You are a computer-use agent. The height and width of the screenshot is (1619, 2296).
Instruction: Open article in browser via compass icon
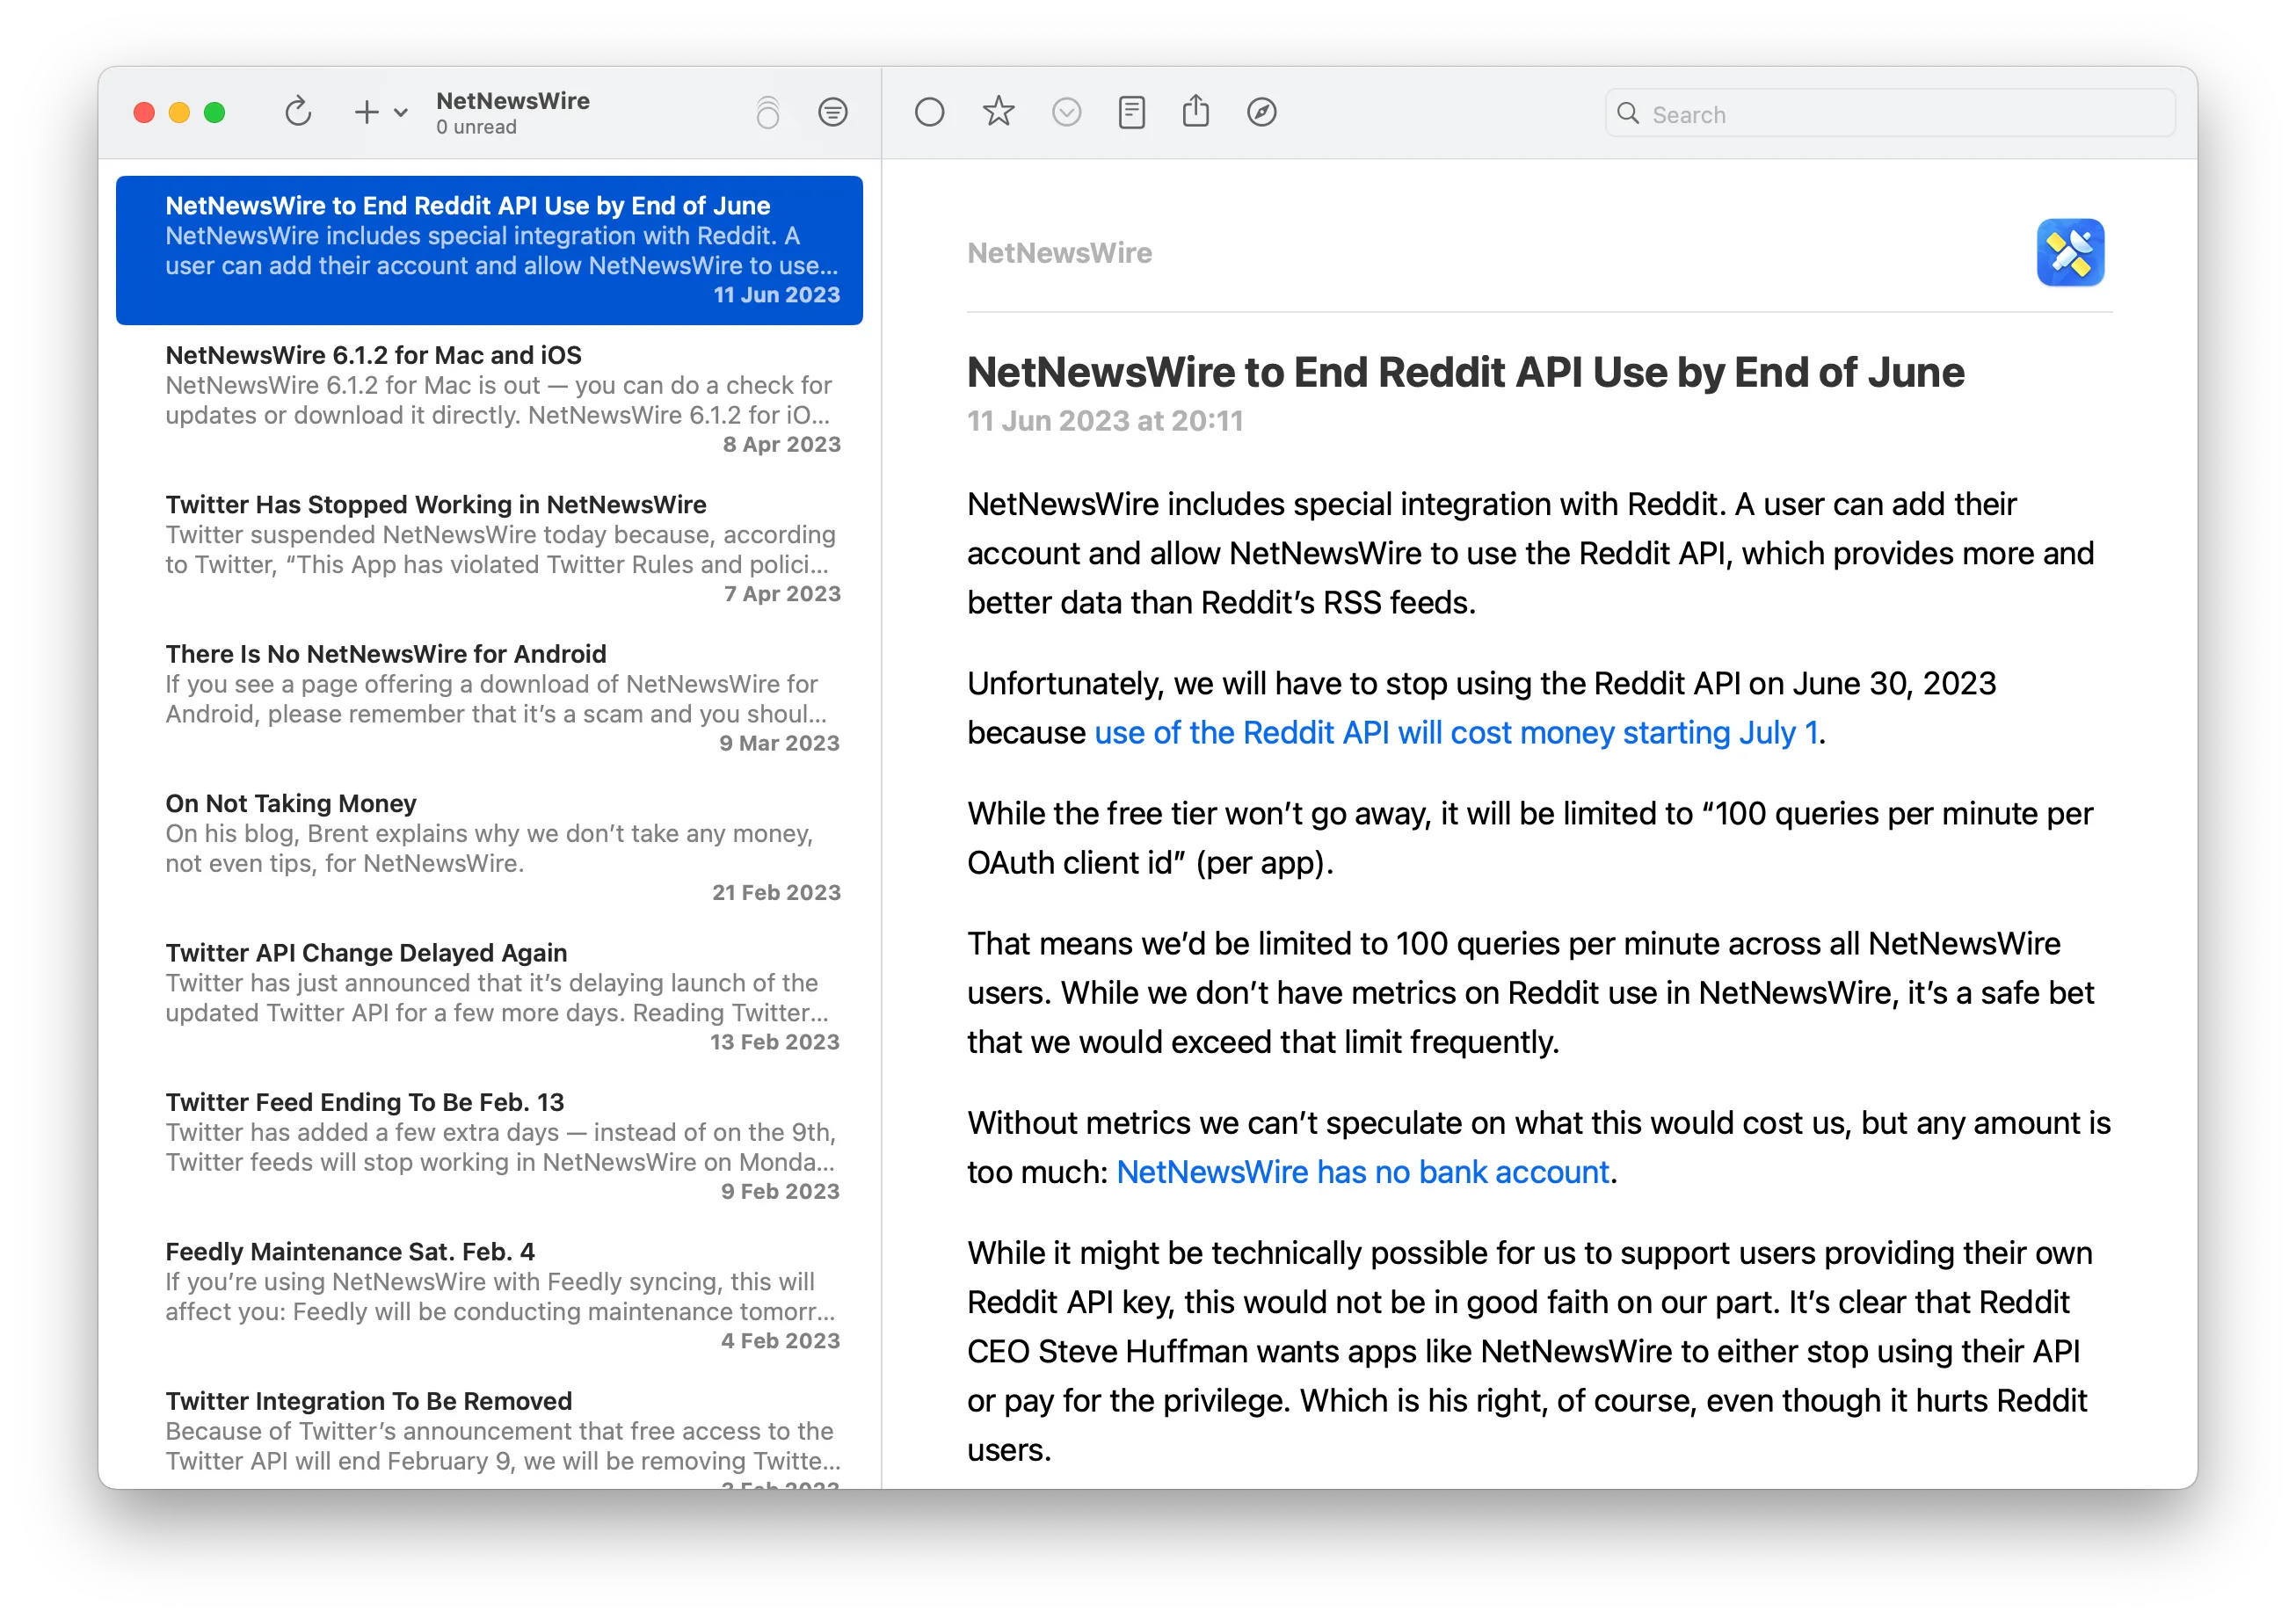(x=1261, y=112)
